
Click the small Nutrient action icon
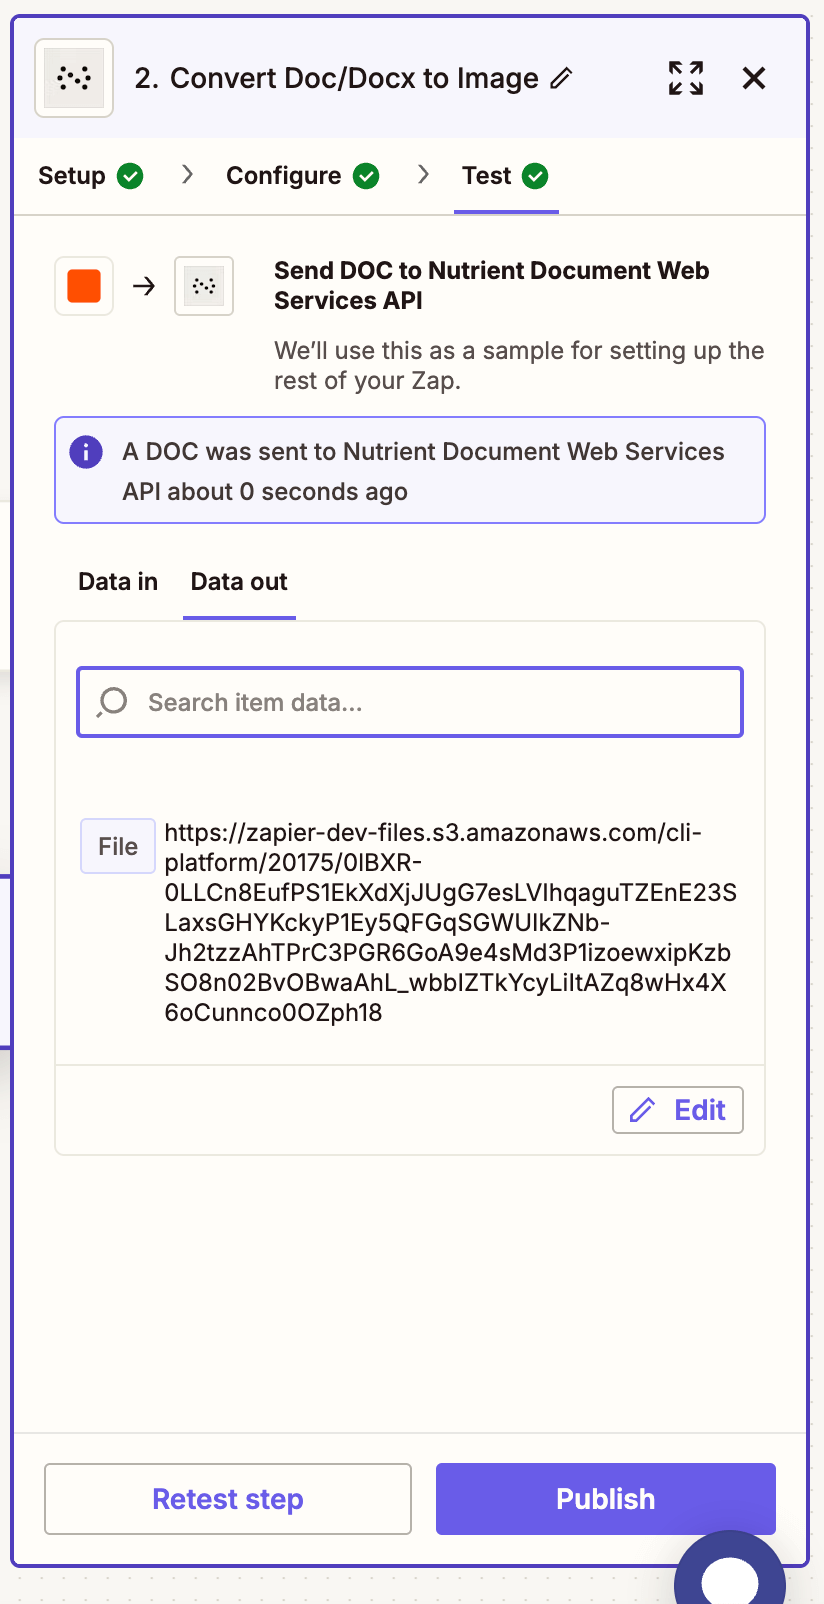(x=204, y=286)
